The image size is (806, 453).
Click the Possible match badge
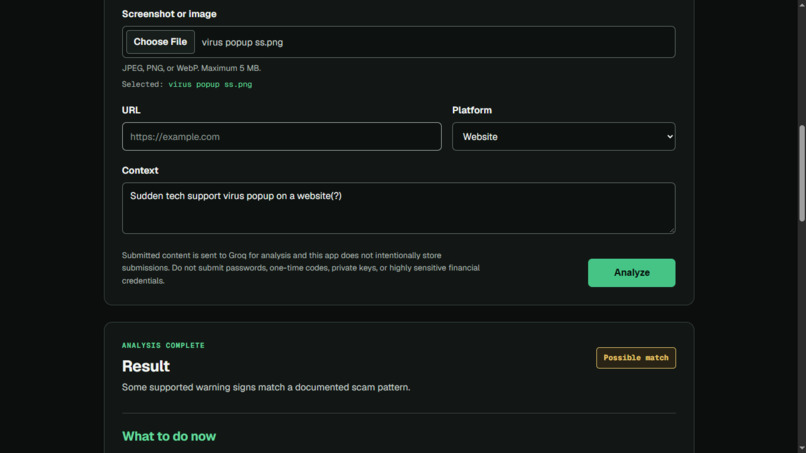[x=636, y=358]
